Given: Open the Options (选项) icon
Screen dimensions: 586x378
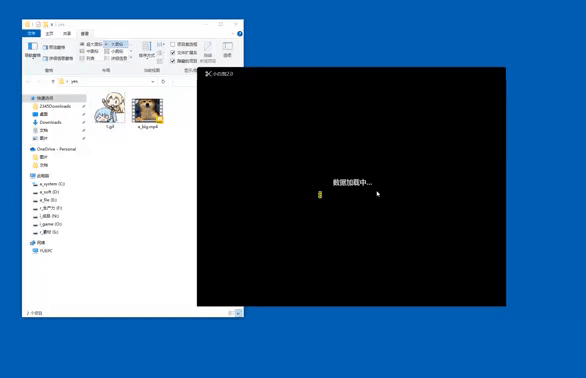Looking at the screenshot, I should (227, 49).
